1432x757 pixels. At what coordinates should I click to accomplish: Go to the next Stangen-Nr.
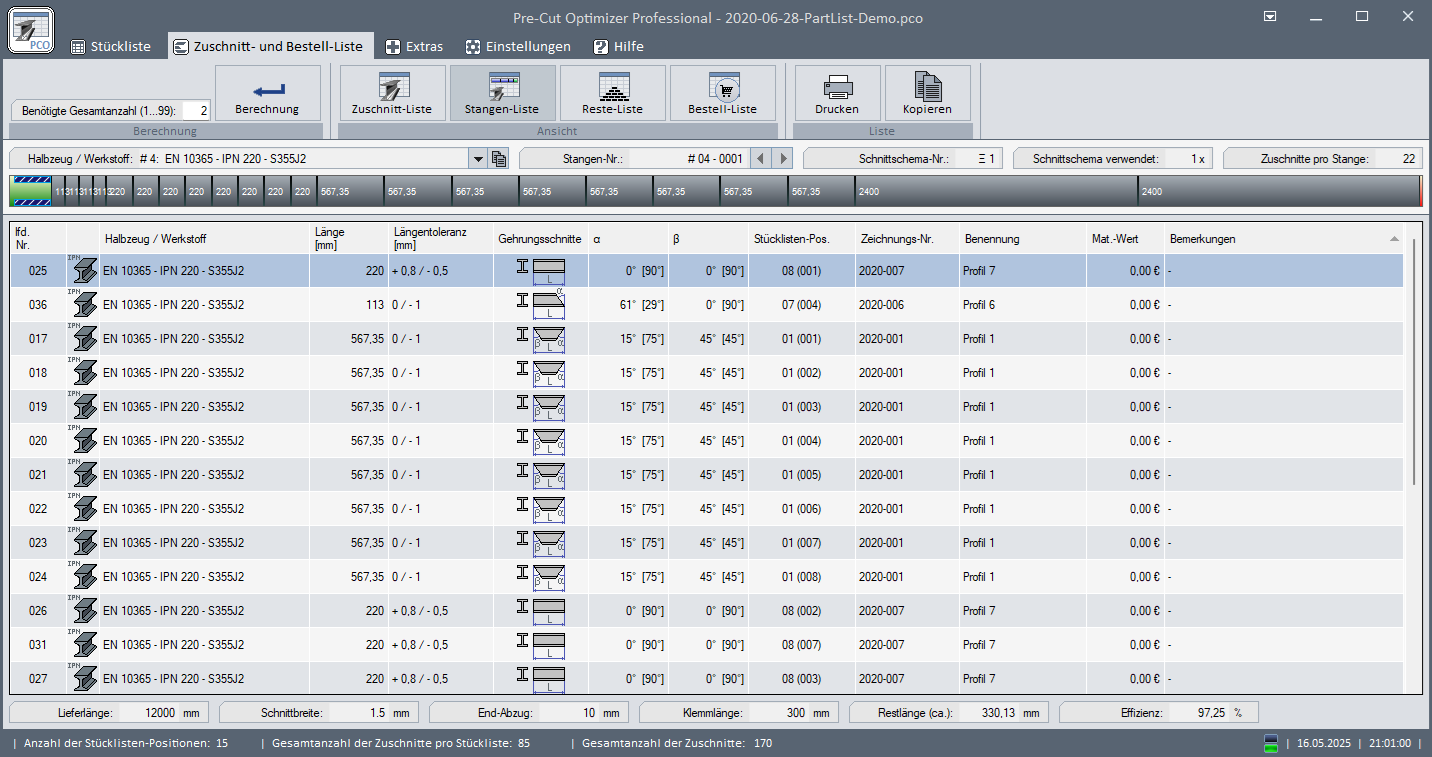(783, 159)
